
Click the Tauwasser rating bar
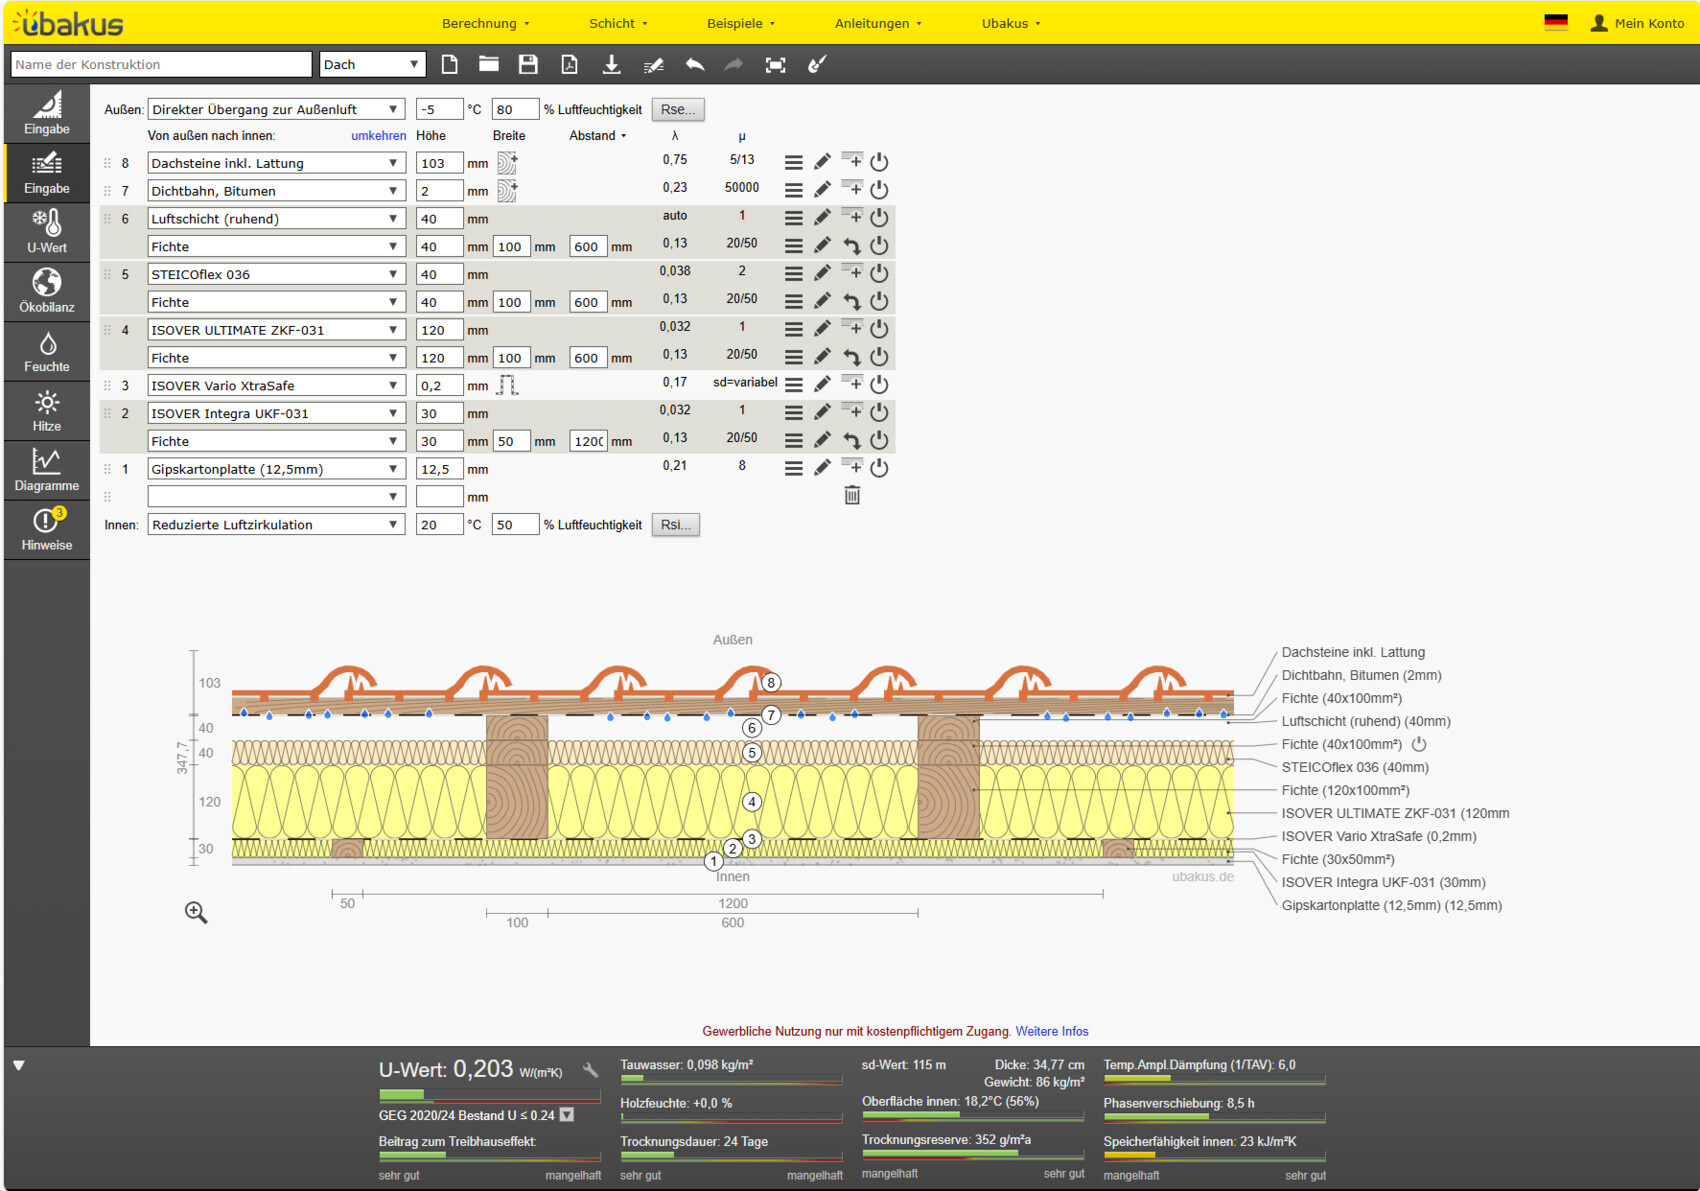click(731, 1080)
